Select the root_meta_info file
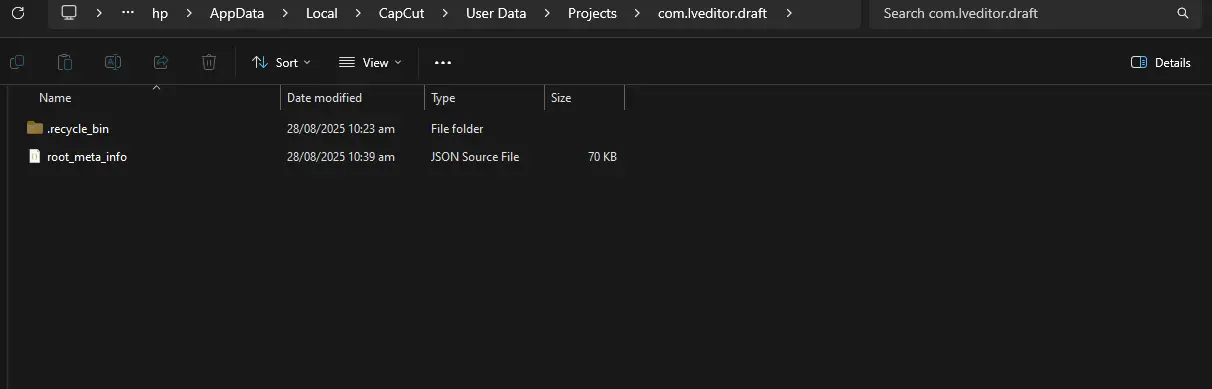1212x389 pixels. click(x=87, y=156)
